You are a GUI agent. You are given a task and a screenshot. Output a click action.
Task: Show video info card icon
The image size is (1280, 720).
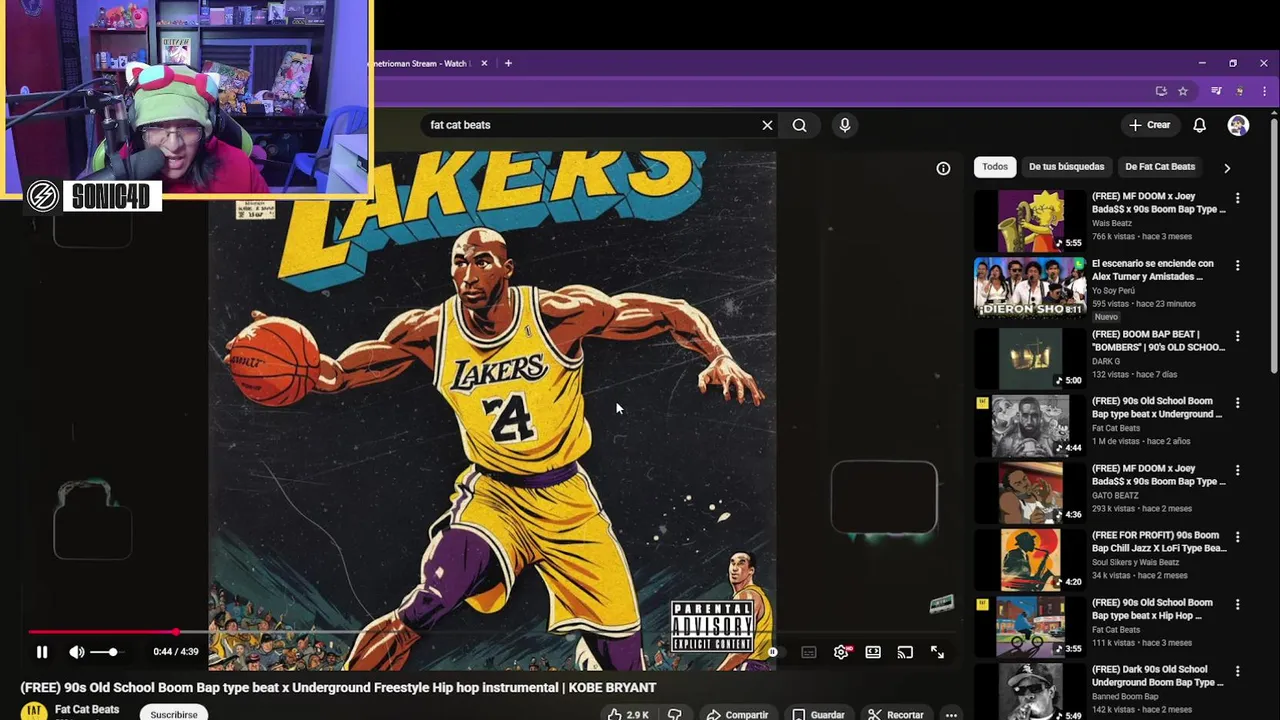943,169
